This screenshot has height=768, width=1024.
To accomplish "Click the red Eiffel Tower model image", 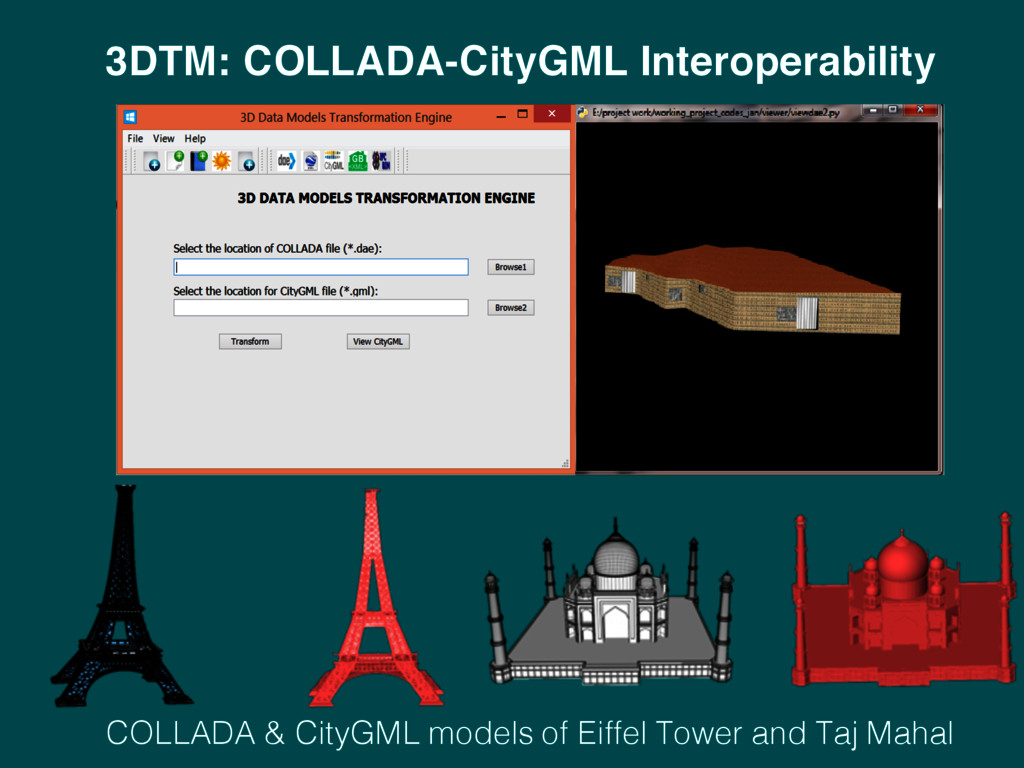I will (375, 598).
